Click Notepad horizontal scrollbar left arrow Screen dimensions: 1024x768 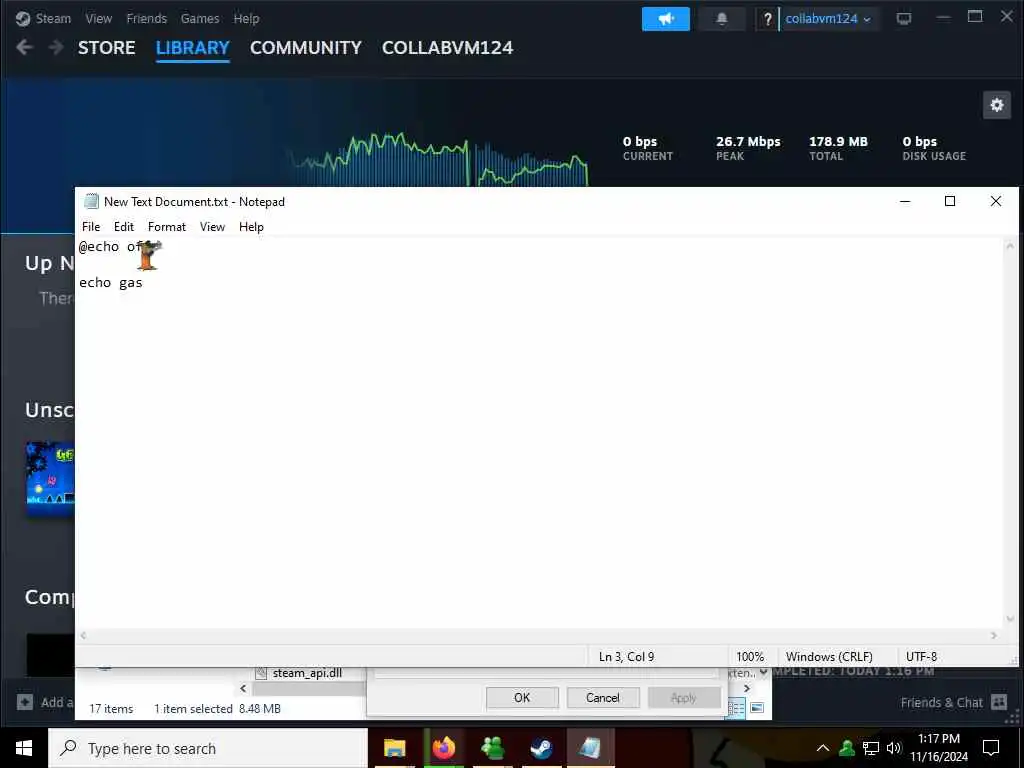(83, 635)
